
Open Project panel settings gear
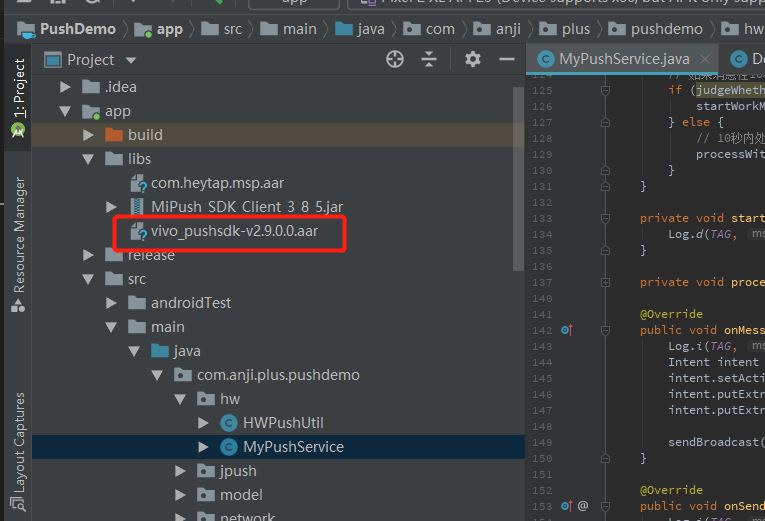click(473, 60)
